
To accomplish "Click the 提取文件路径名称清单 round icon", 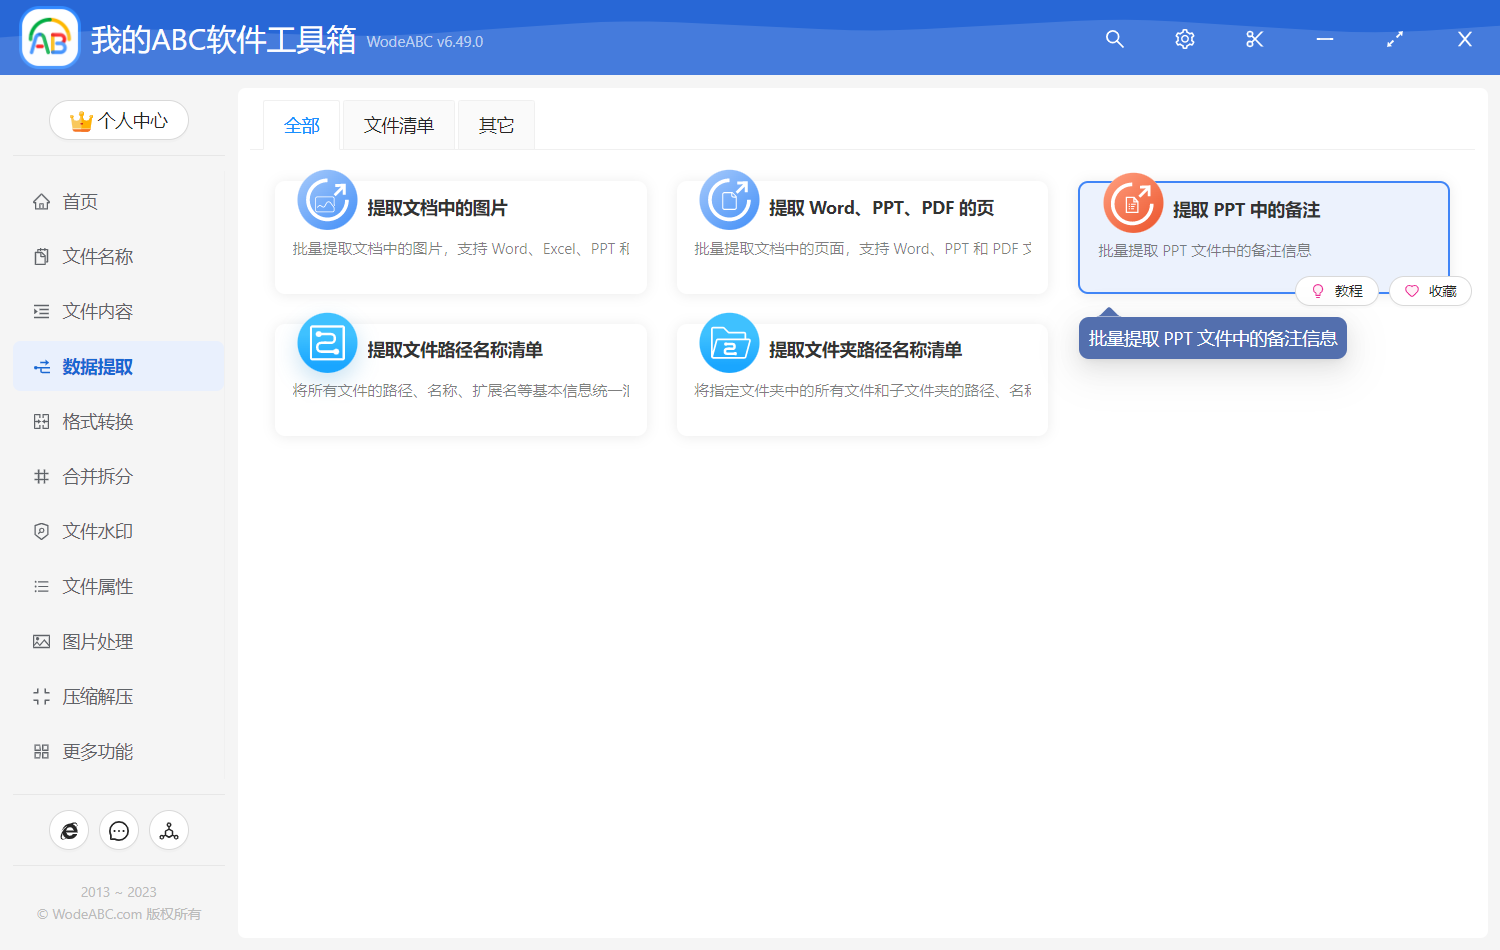I will pos(327,343).
